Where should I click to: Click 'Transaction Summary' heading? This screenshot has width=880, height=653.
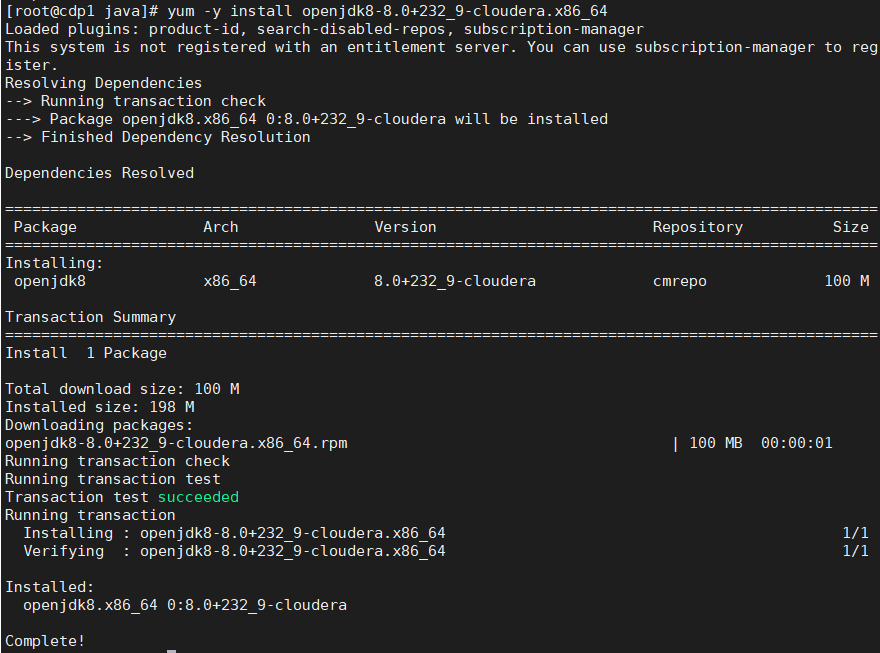[x=90, y=316]
